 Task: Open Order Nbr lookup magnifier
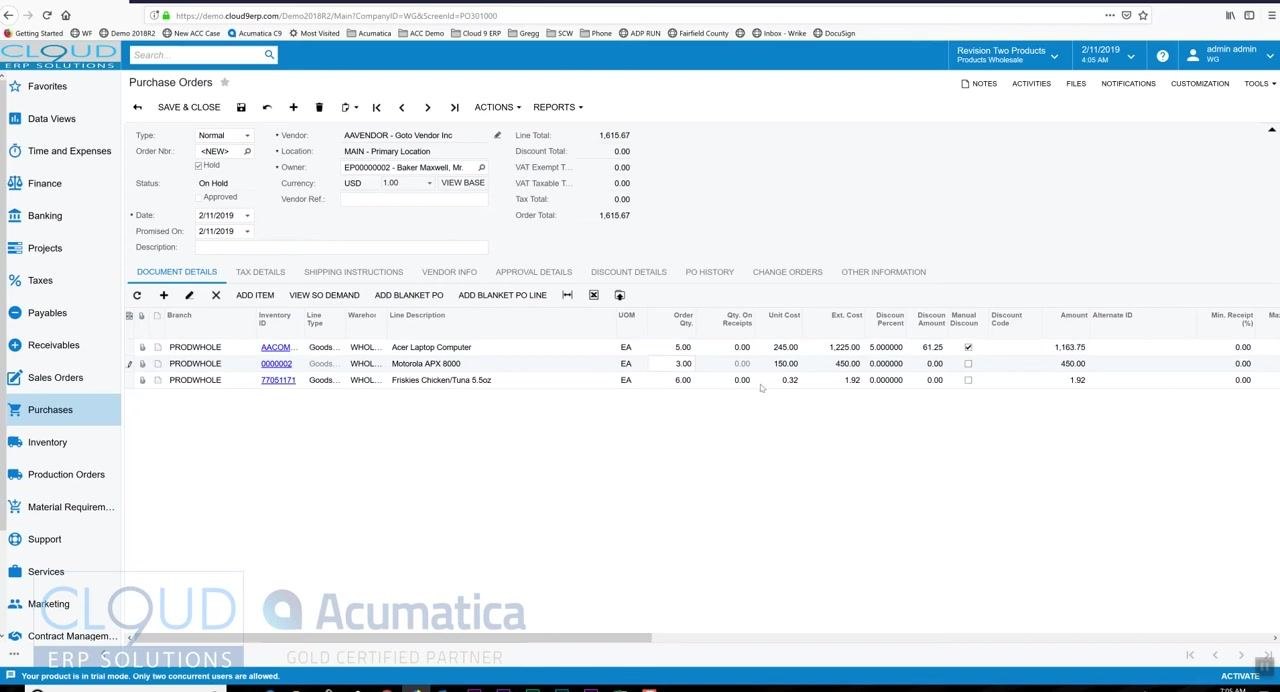pos(247,151)
